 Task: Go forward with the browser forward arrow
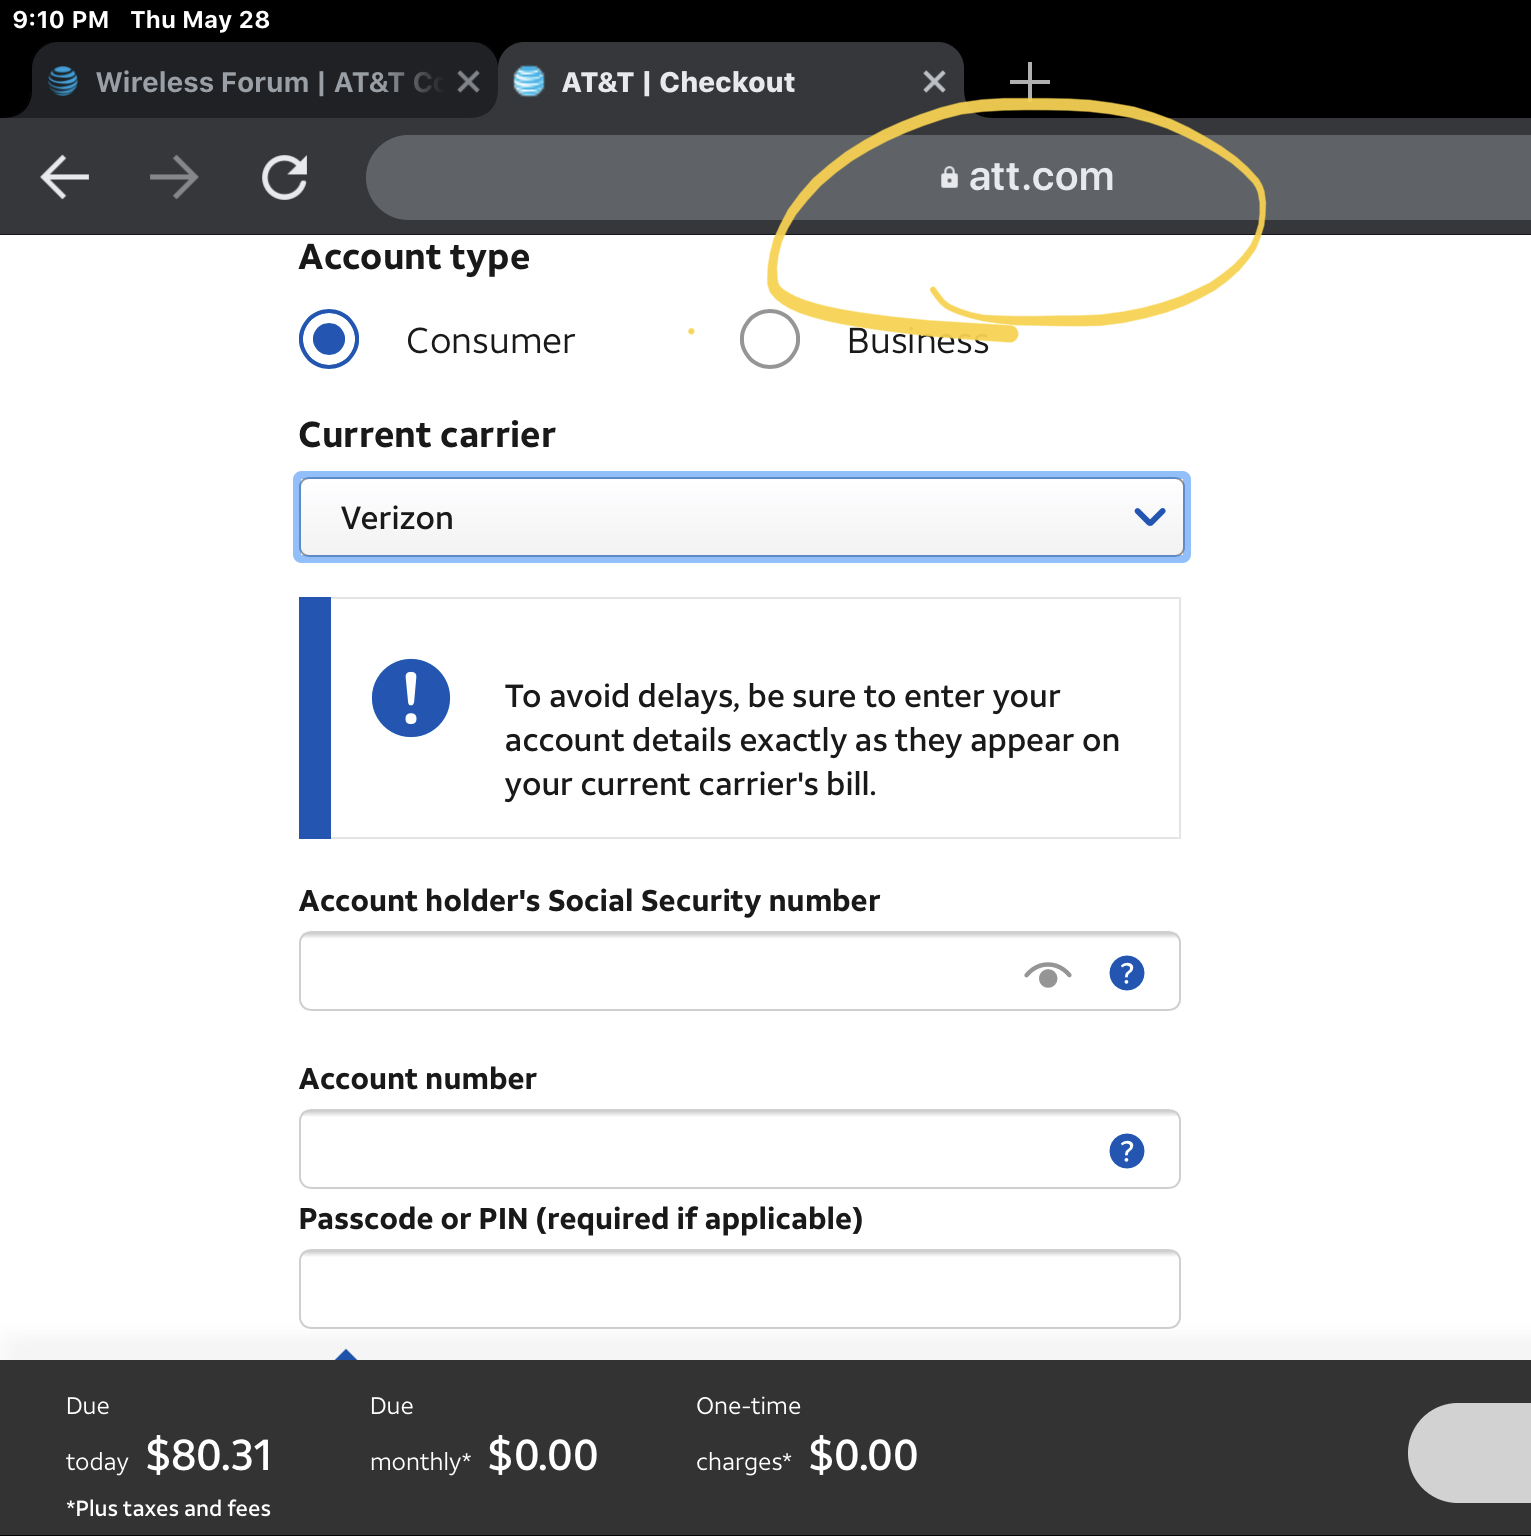coord(174,178)
